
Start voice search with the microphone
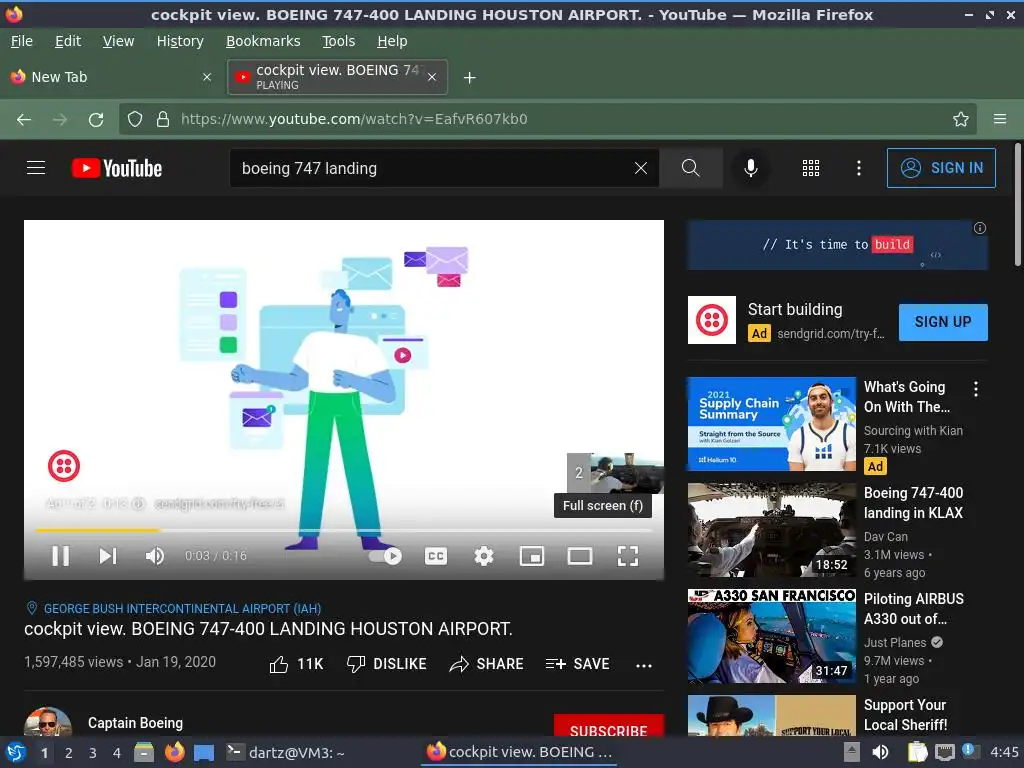751,168
